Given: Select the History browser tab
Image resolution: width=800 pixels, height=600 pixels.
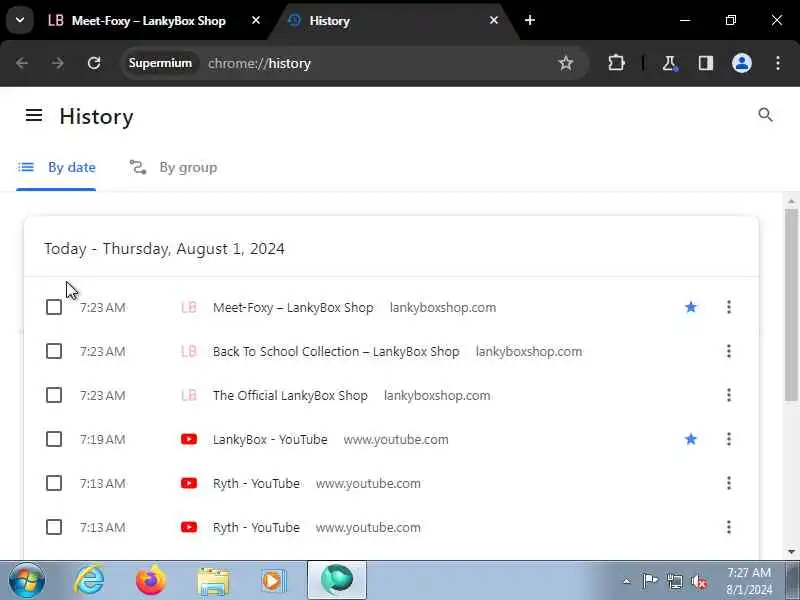Looking at the screenshot, I should click(x=393, y=21).
